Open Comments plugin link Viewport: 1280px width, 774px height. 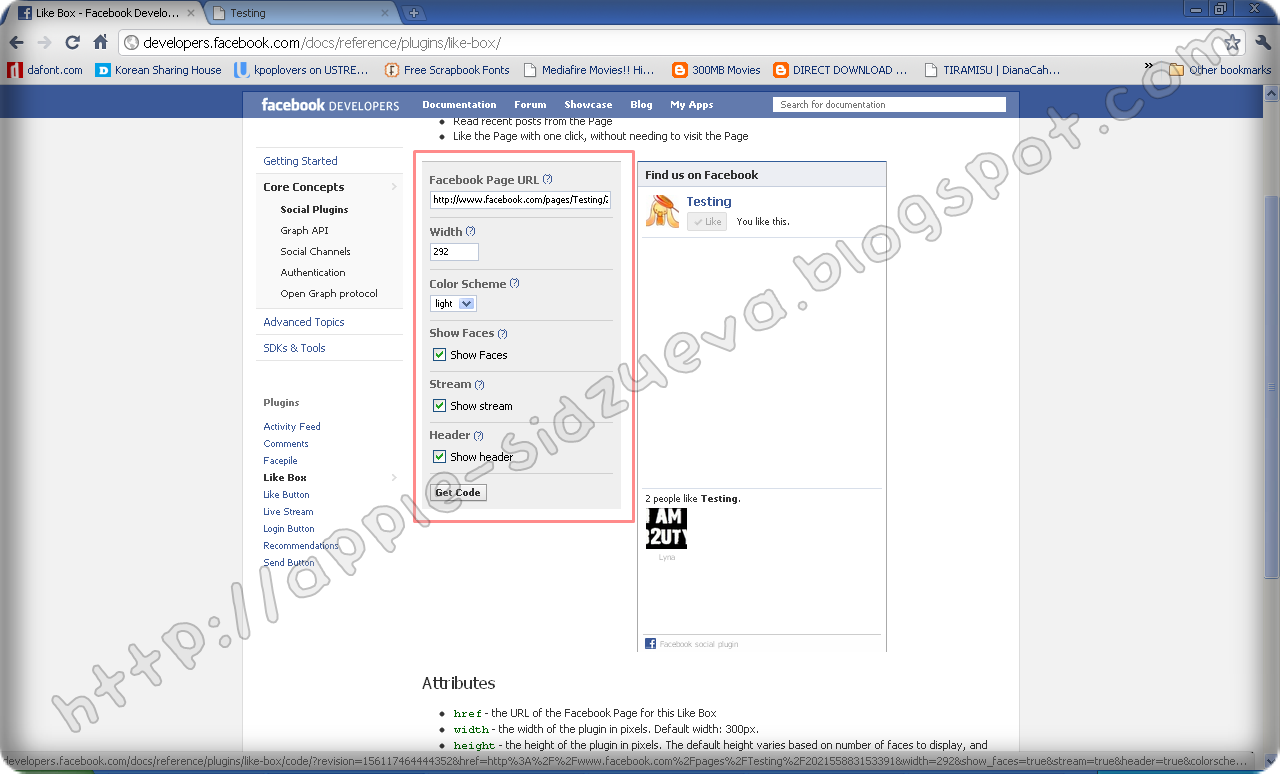[286, 444]
